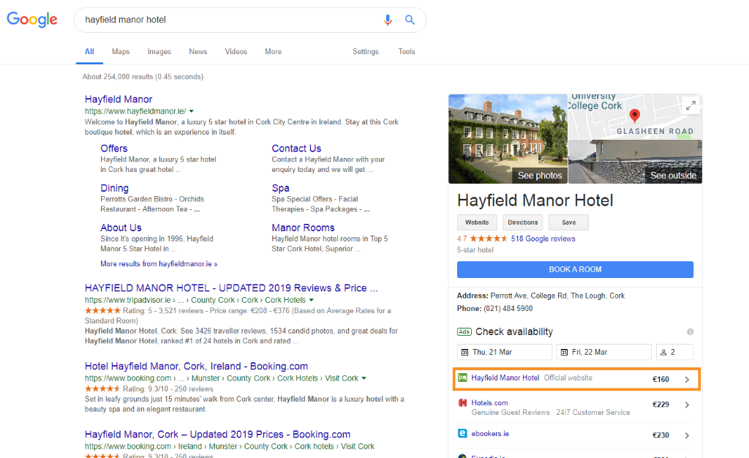The height and width of the screenshot is (458, 749).
Task: Click the info icon beside Check availability
Action: pos(690,332)
